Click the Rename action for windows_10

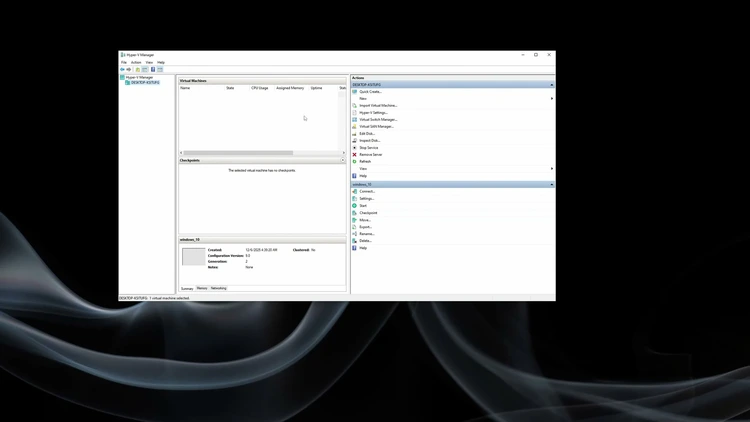(366, 234)
